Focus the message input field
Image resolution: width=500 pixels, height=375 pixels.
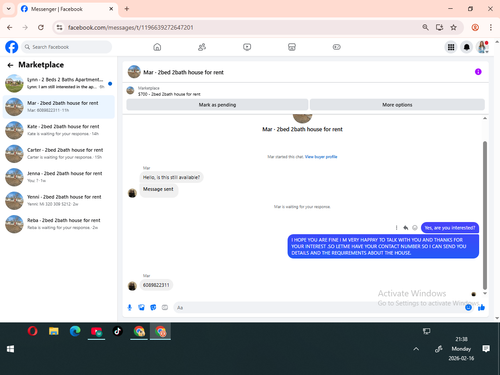pyautogui.click(x=318, y=307)
